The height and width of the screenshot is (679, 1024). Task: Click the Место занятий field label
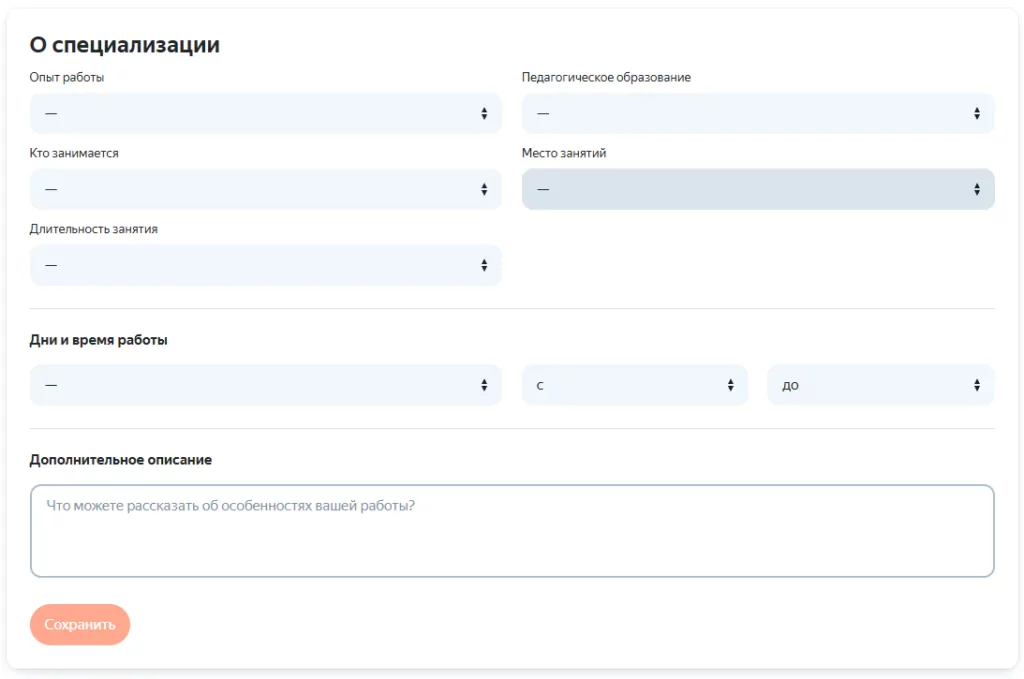click(x=564, y=153)
